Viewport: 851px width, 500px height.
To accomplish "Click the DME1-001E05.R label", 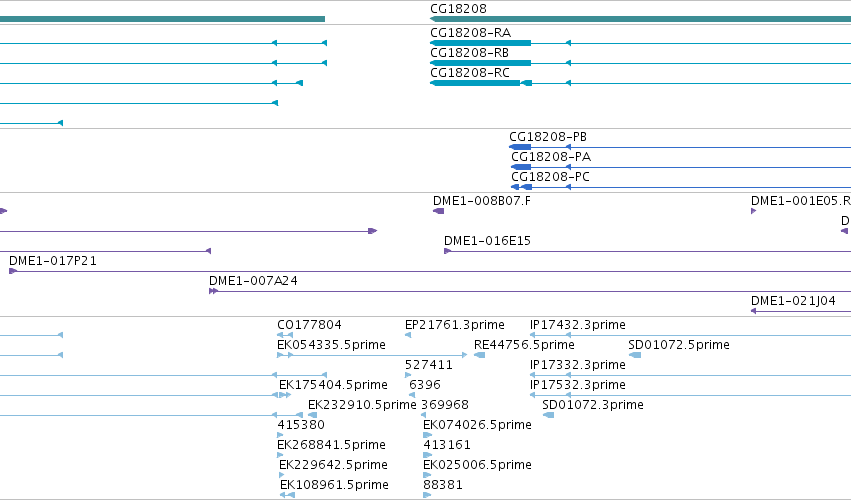I will pyautogui.click(x=801, y=201).
